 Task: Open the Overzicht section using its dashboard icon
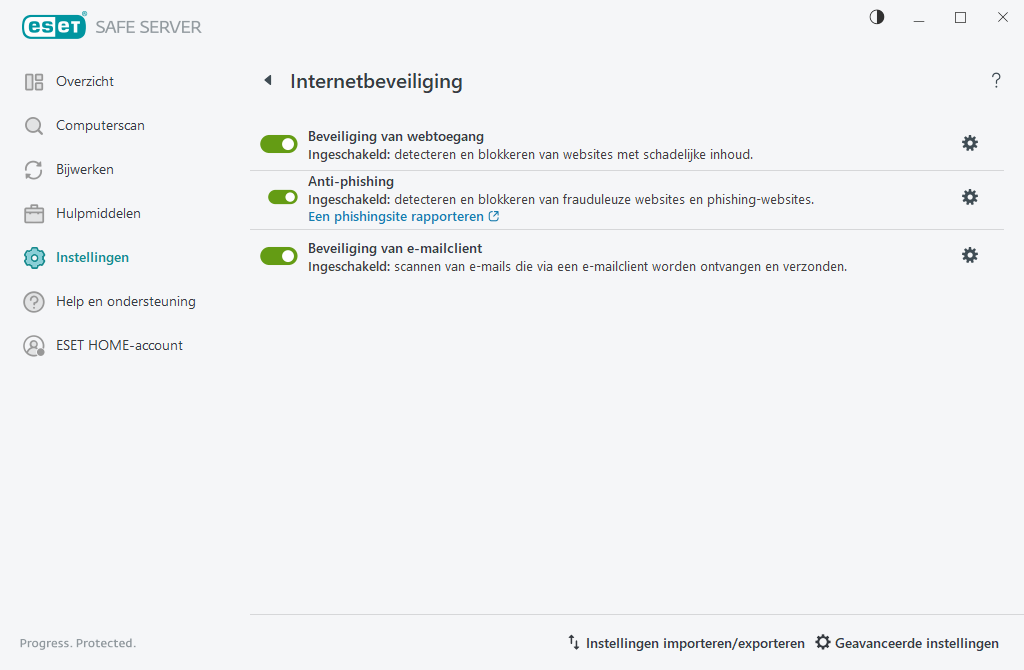(33, 81)
